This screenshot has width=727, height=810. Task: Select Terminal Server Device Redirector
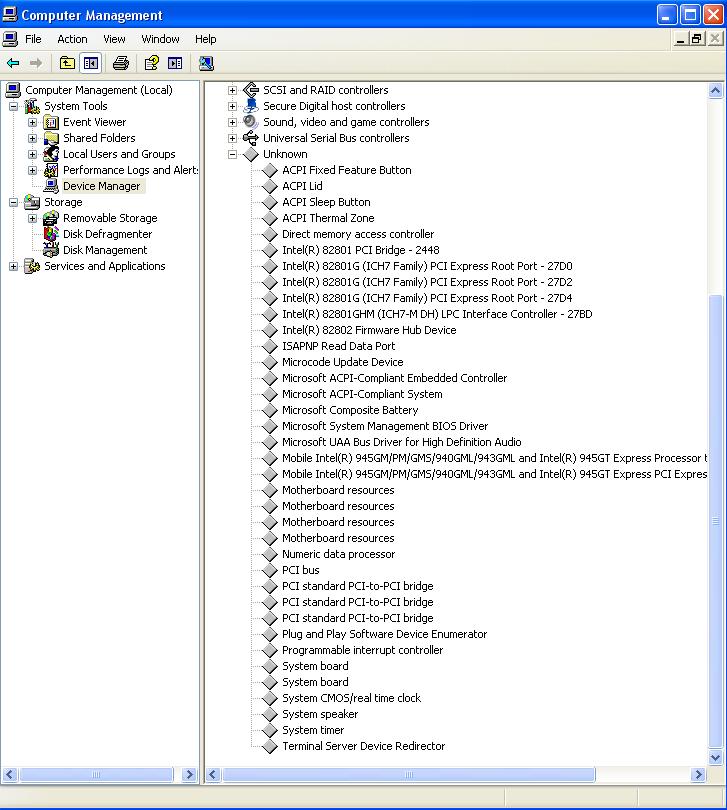click(x=363, y=746)
